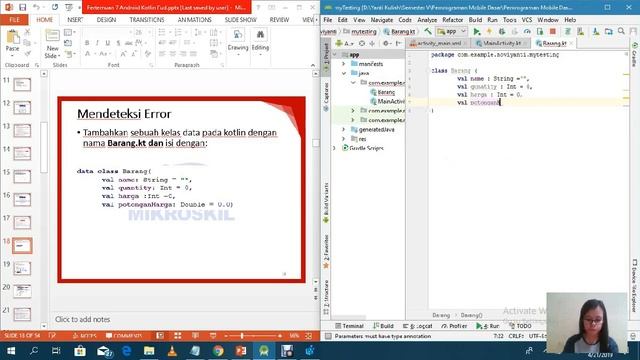Open project view settings gear
The height and width of the screenshot is (360, 640).
pyautogui.click(x=386, y=43)
